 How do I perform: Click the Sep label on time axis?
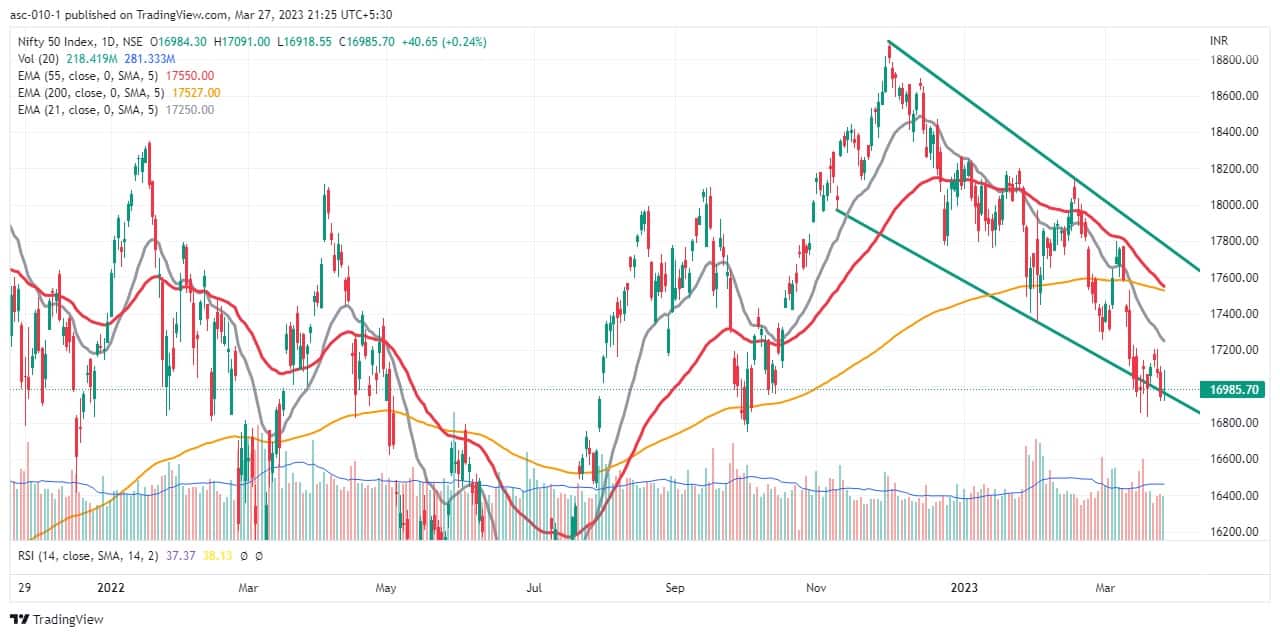coord(676,588)
